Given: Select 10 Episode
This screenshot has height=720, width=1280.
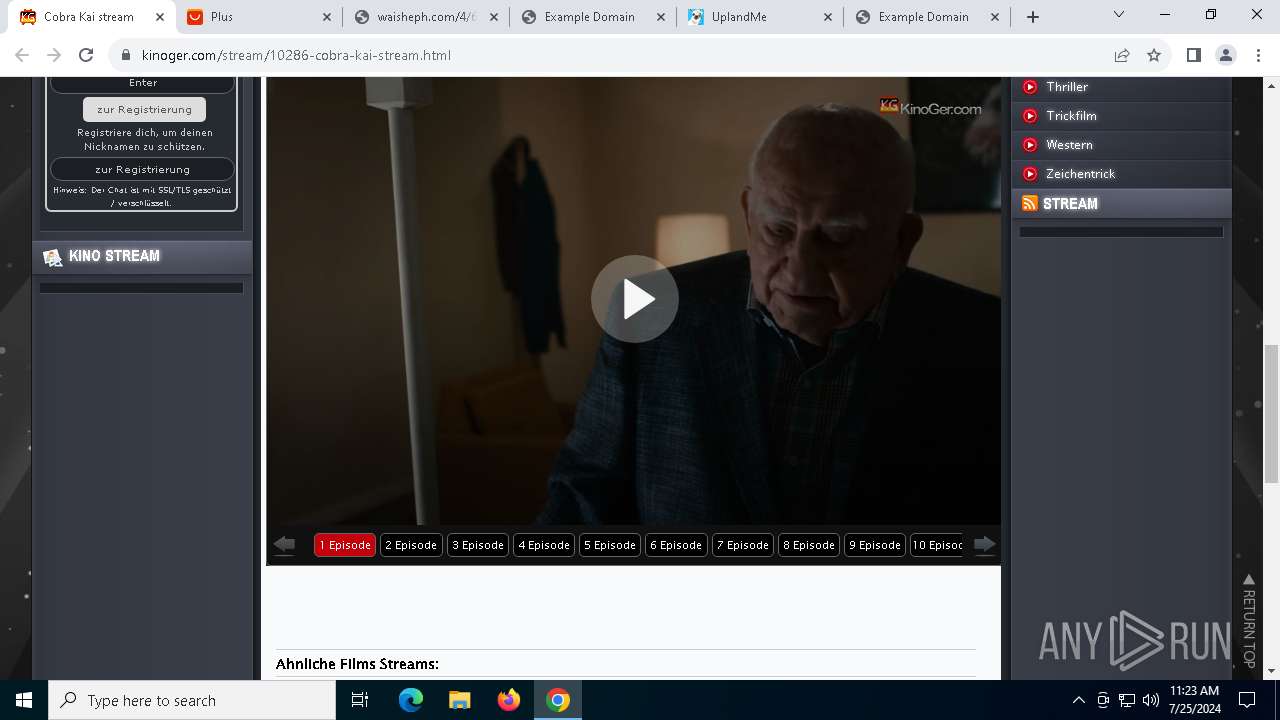Looking at the screenshot, I should [937, 545].
